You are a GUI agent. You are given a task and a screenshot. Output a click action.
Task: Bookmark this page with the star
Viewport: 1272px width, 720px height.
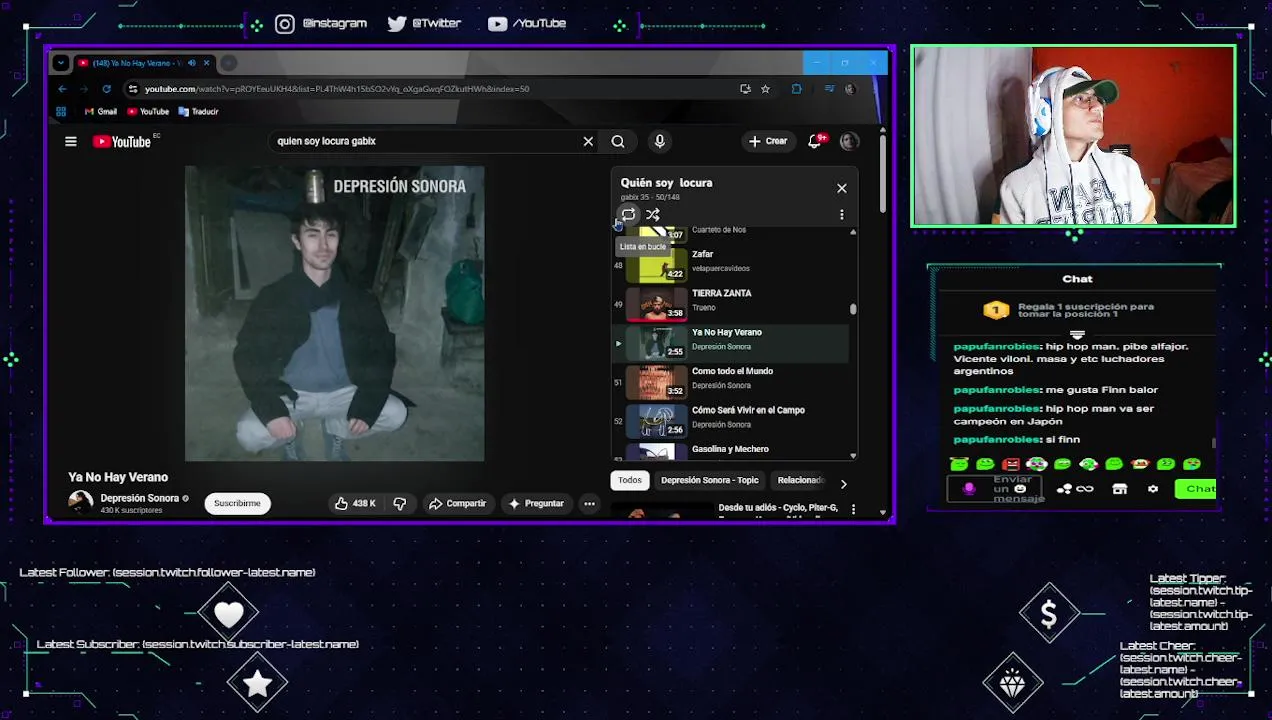click(765, 89)
